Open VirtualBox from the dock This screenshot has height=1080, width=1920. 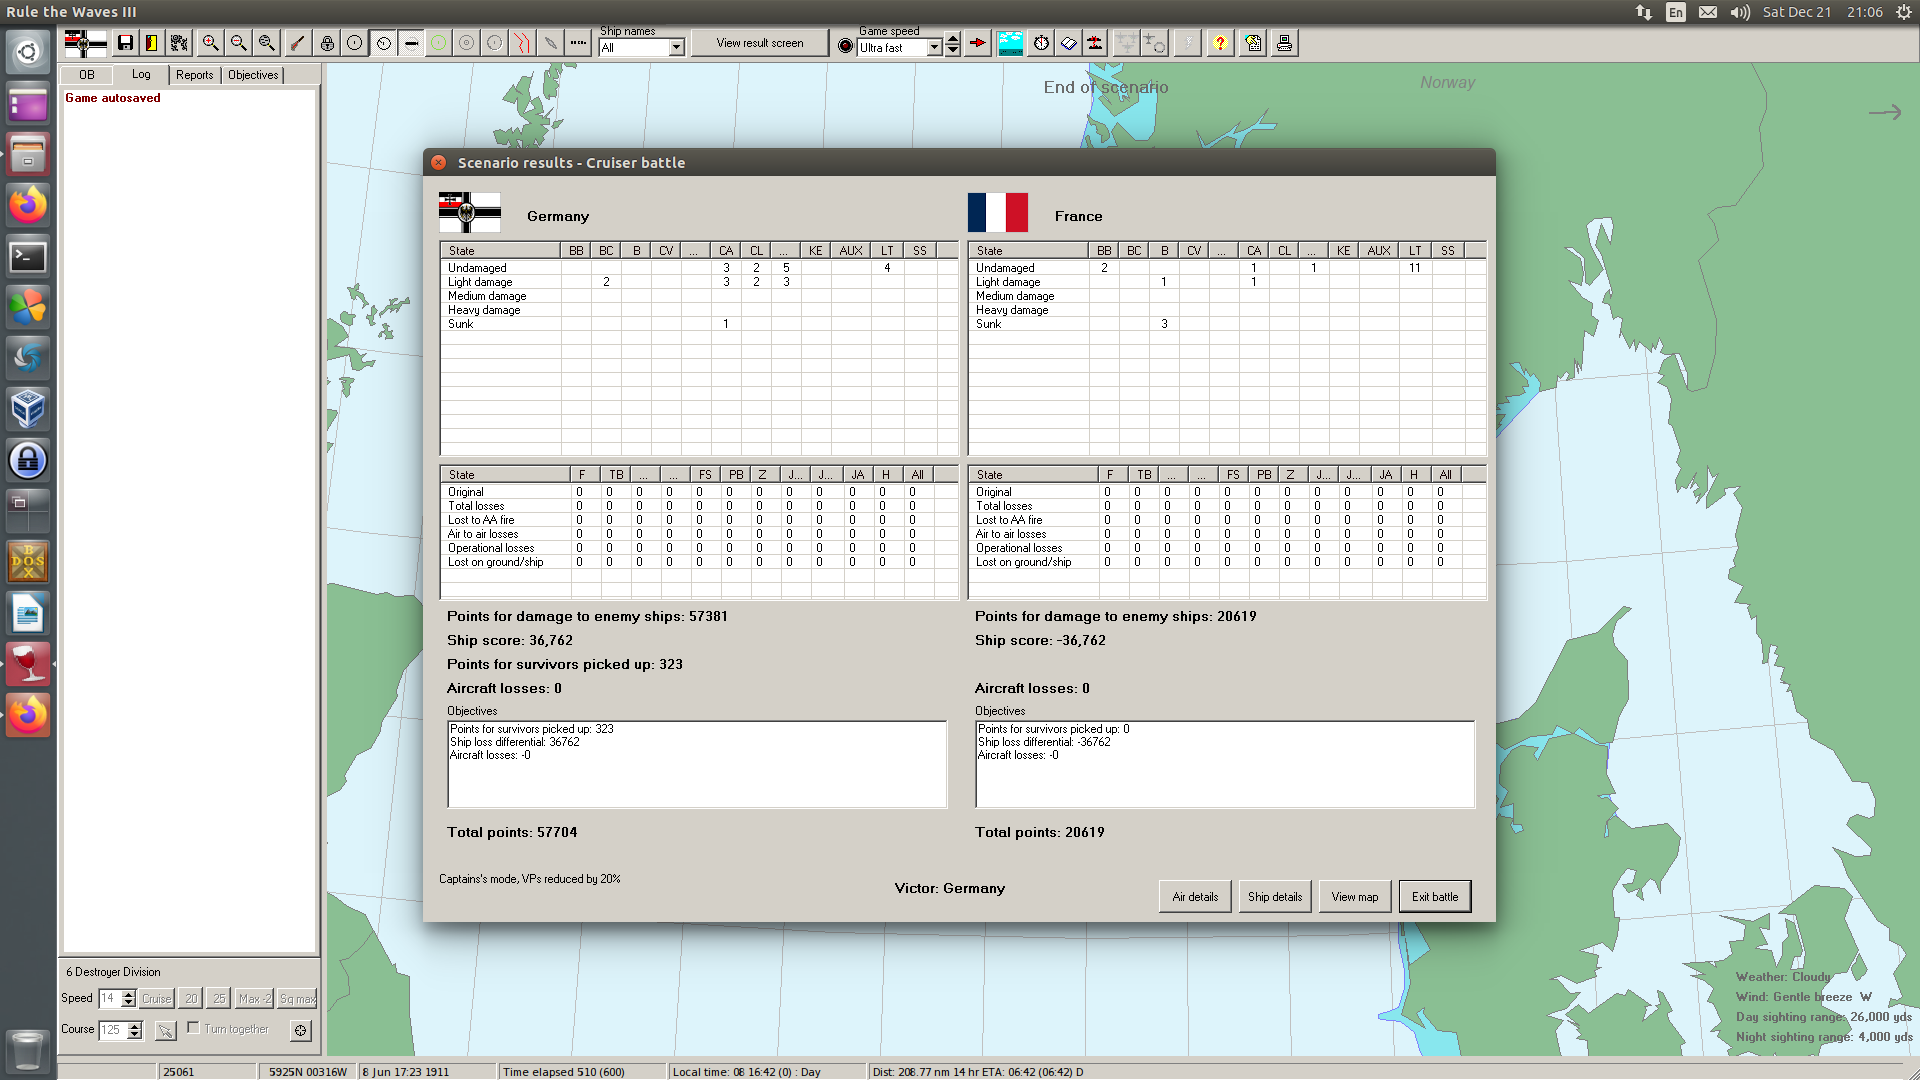tap(28, 409)
